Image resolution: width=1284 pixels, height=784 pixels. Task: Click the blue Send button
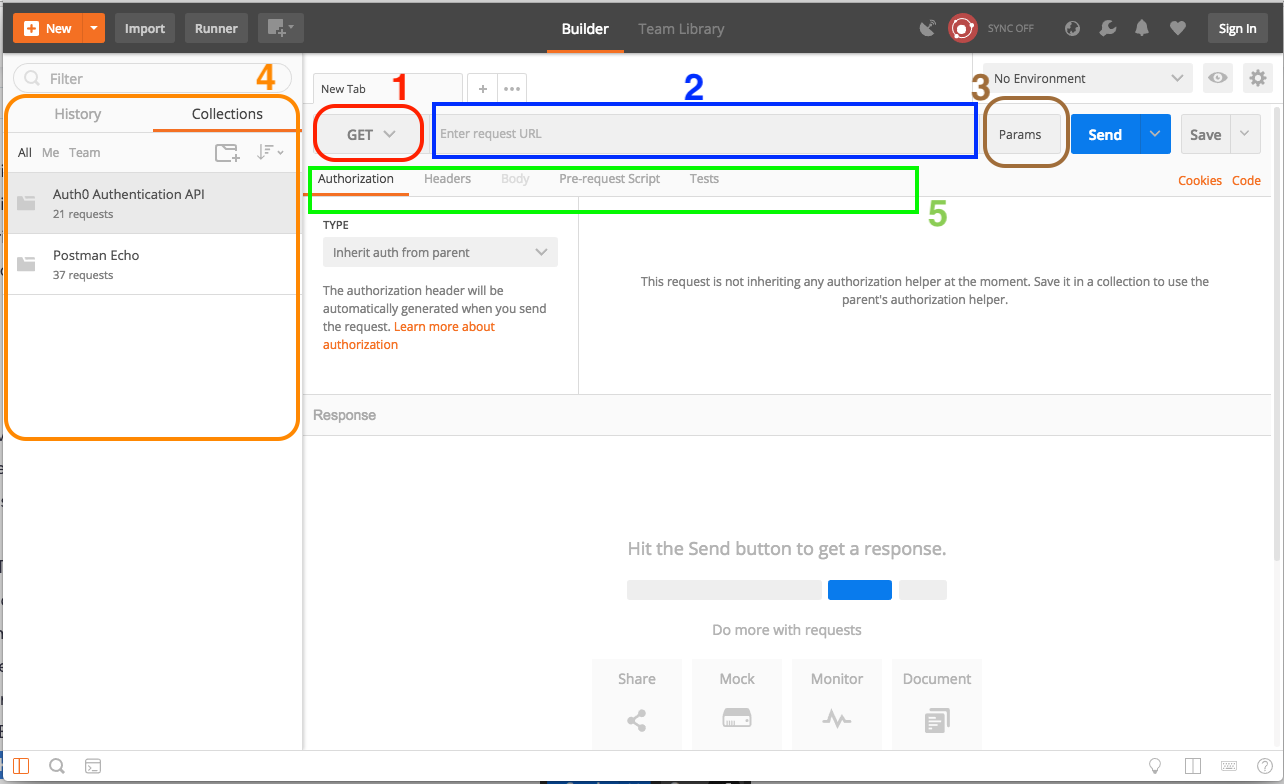(1105, 134)
